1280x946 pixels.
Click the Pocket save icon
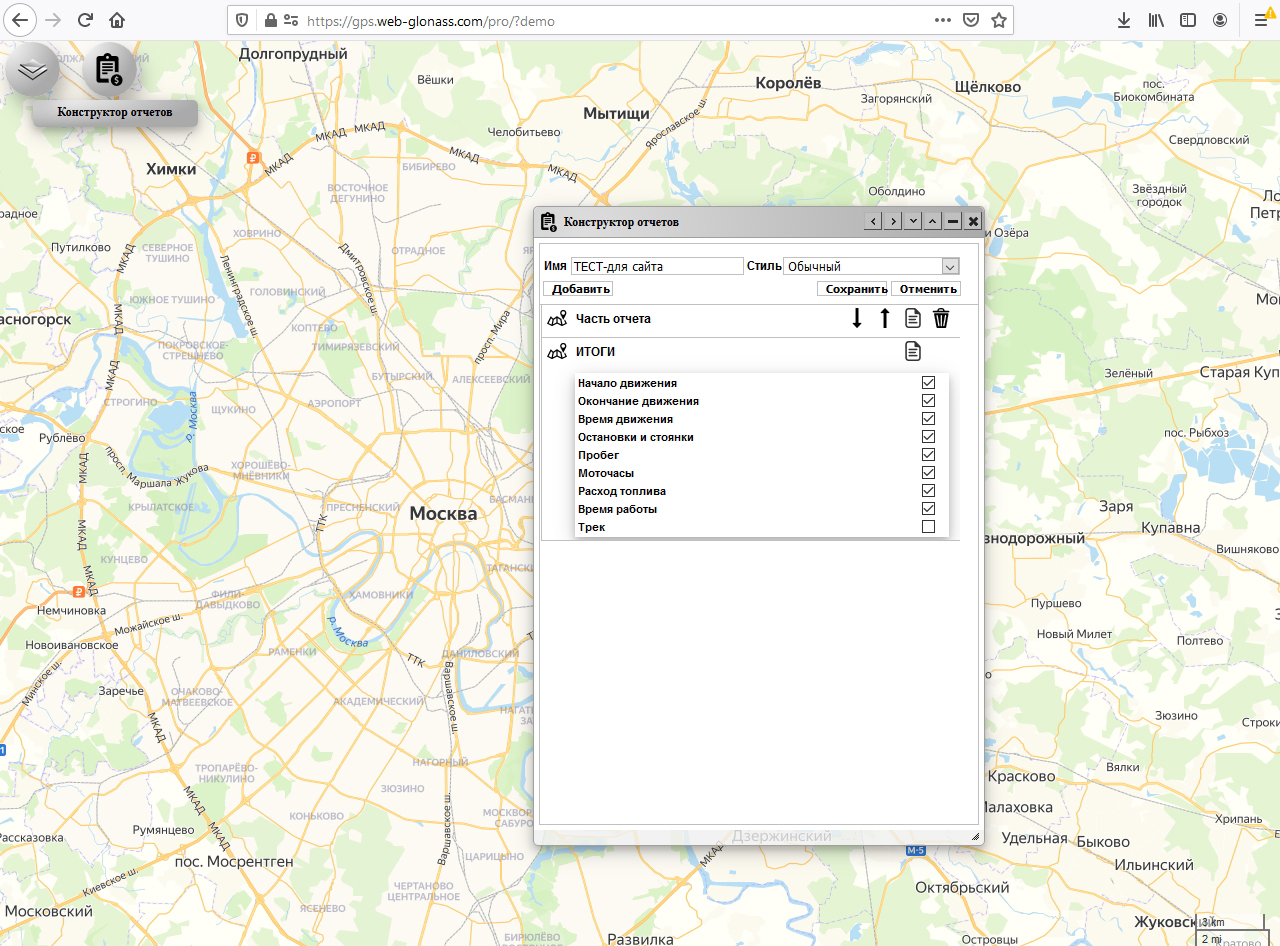[x=971, y=20]
